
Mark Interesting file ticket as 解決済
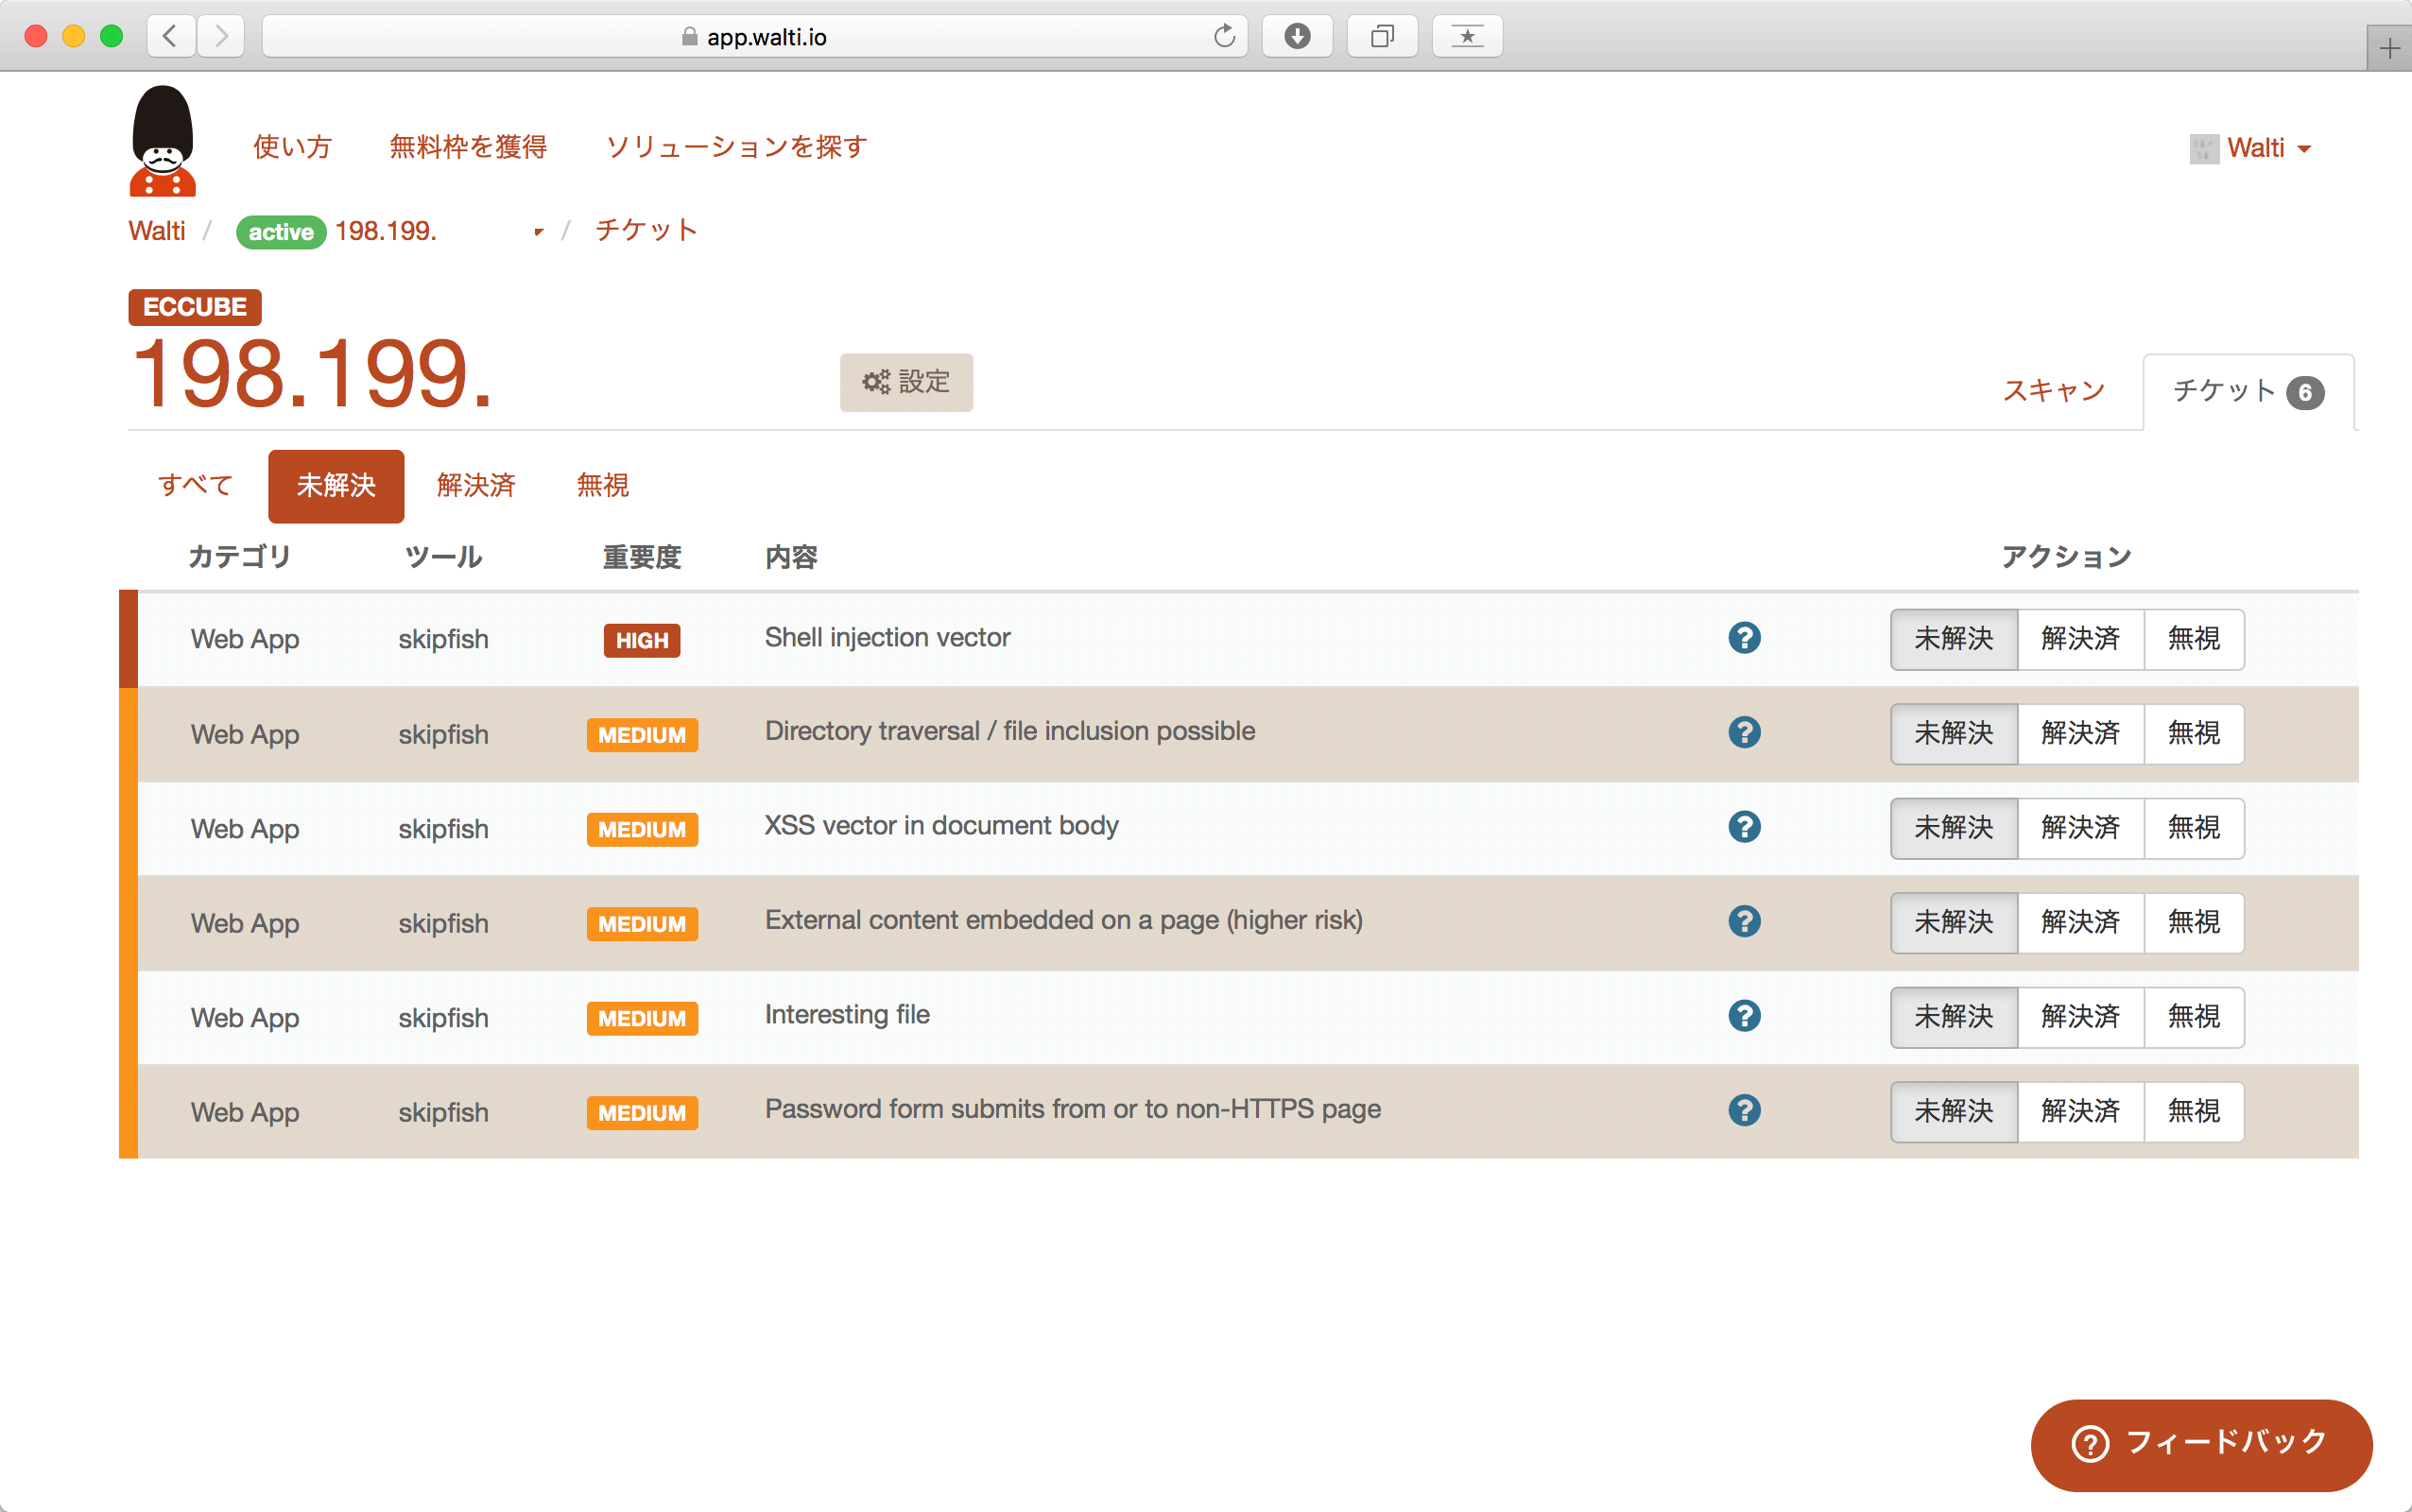coord(2081,1017)
